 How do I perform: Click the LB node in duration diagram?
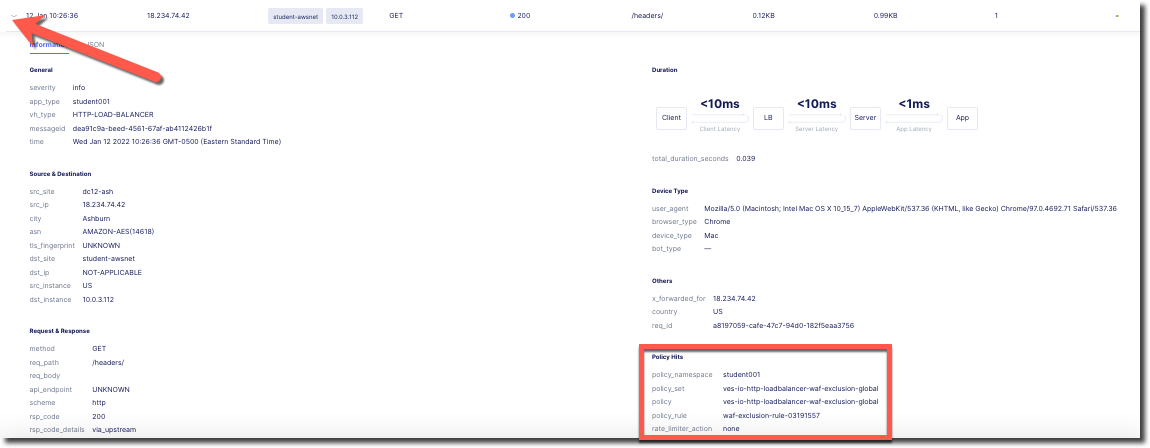pos(768,118)
